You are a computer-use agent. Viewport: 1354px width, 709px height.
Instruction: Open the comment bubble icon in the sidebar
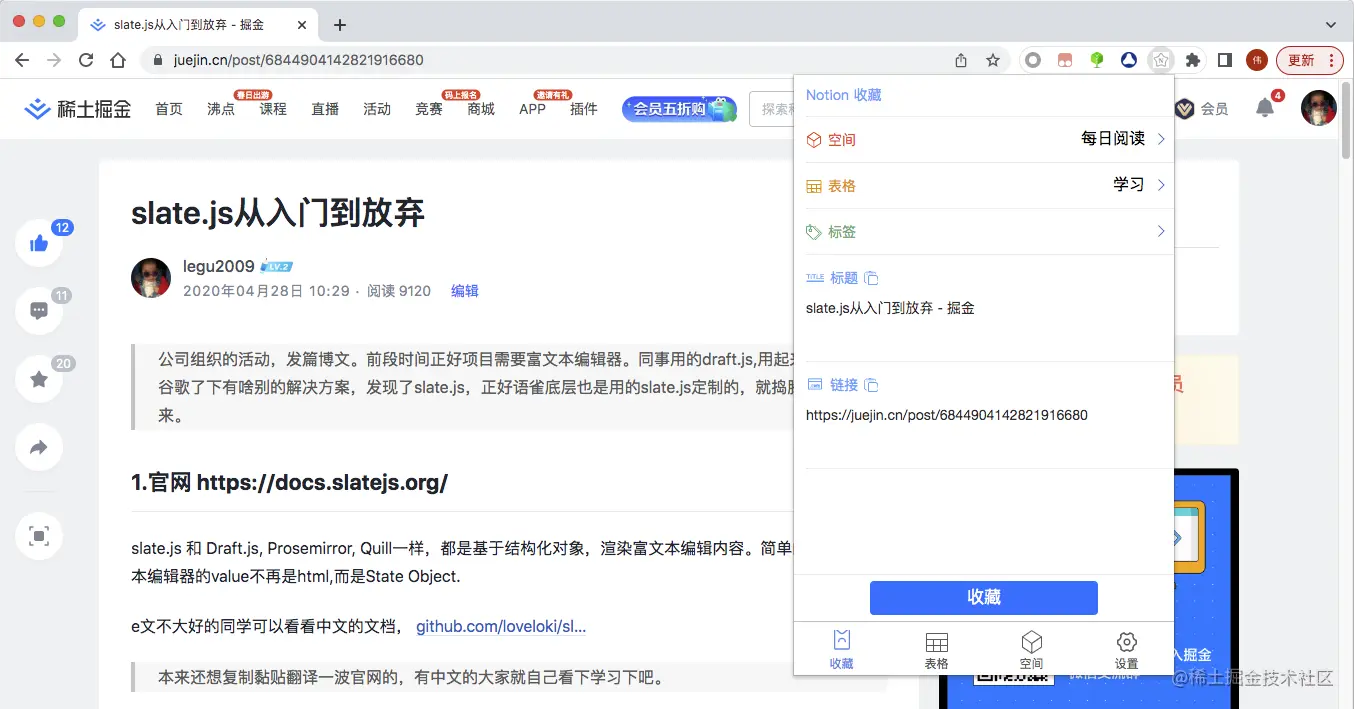click(x=38, y=311)
